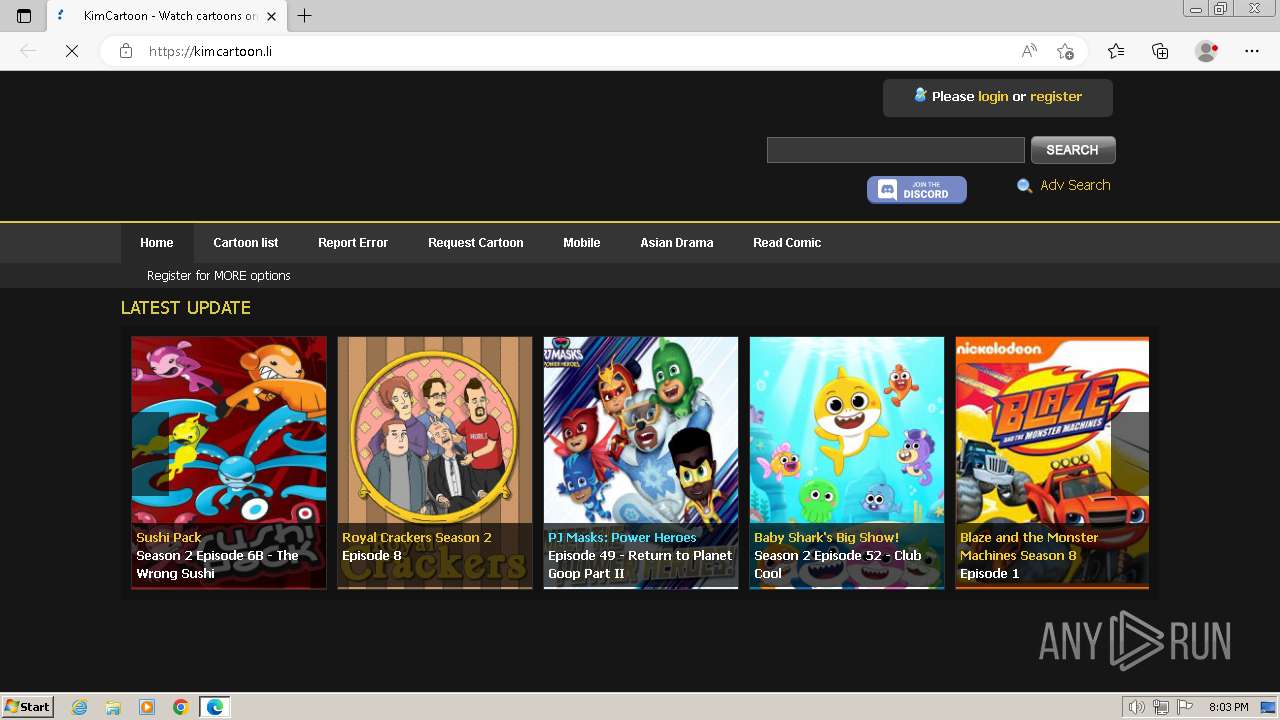Click Season 2 Episode 52 Club Cool caption
The height and width of the screenshot is (720, 1280).
(838, 564)
